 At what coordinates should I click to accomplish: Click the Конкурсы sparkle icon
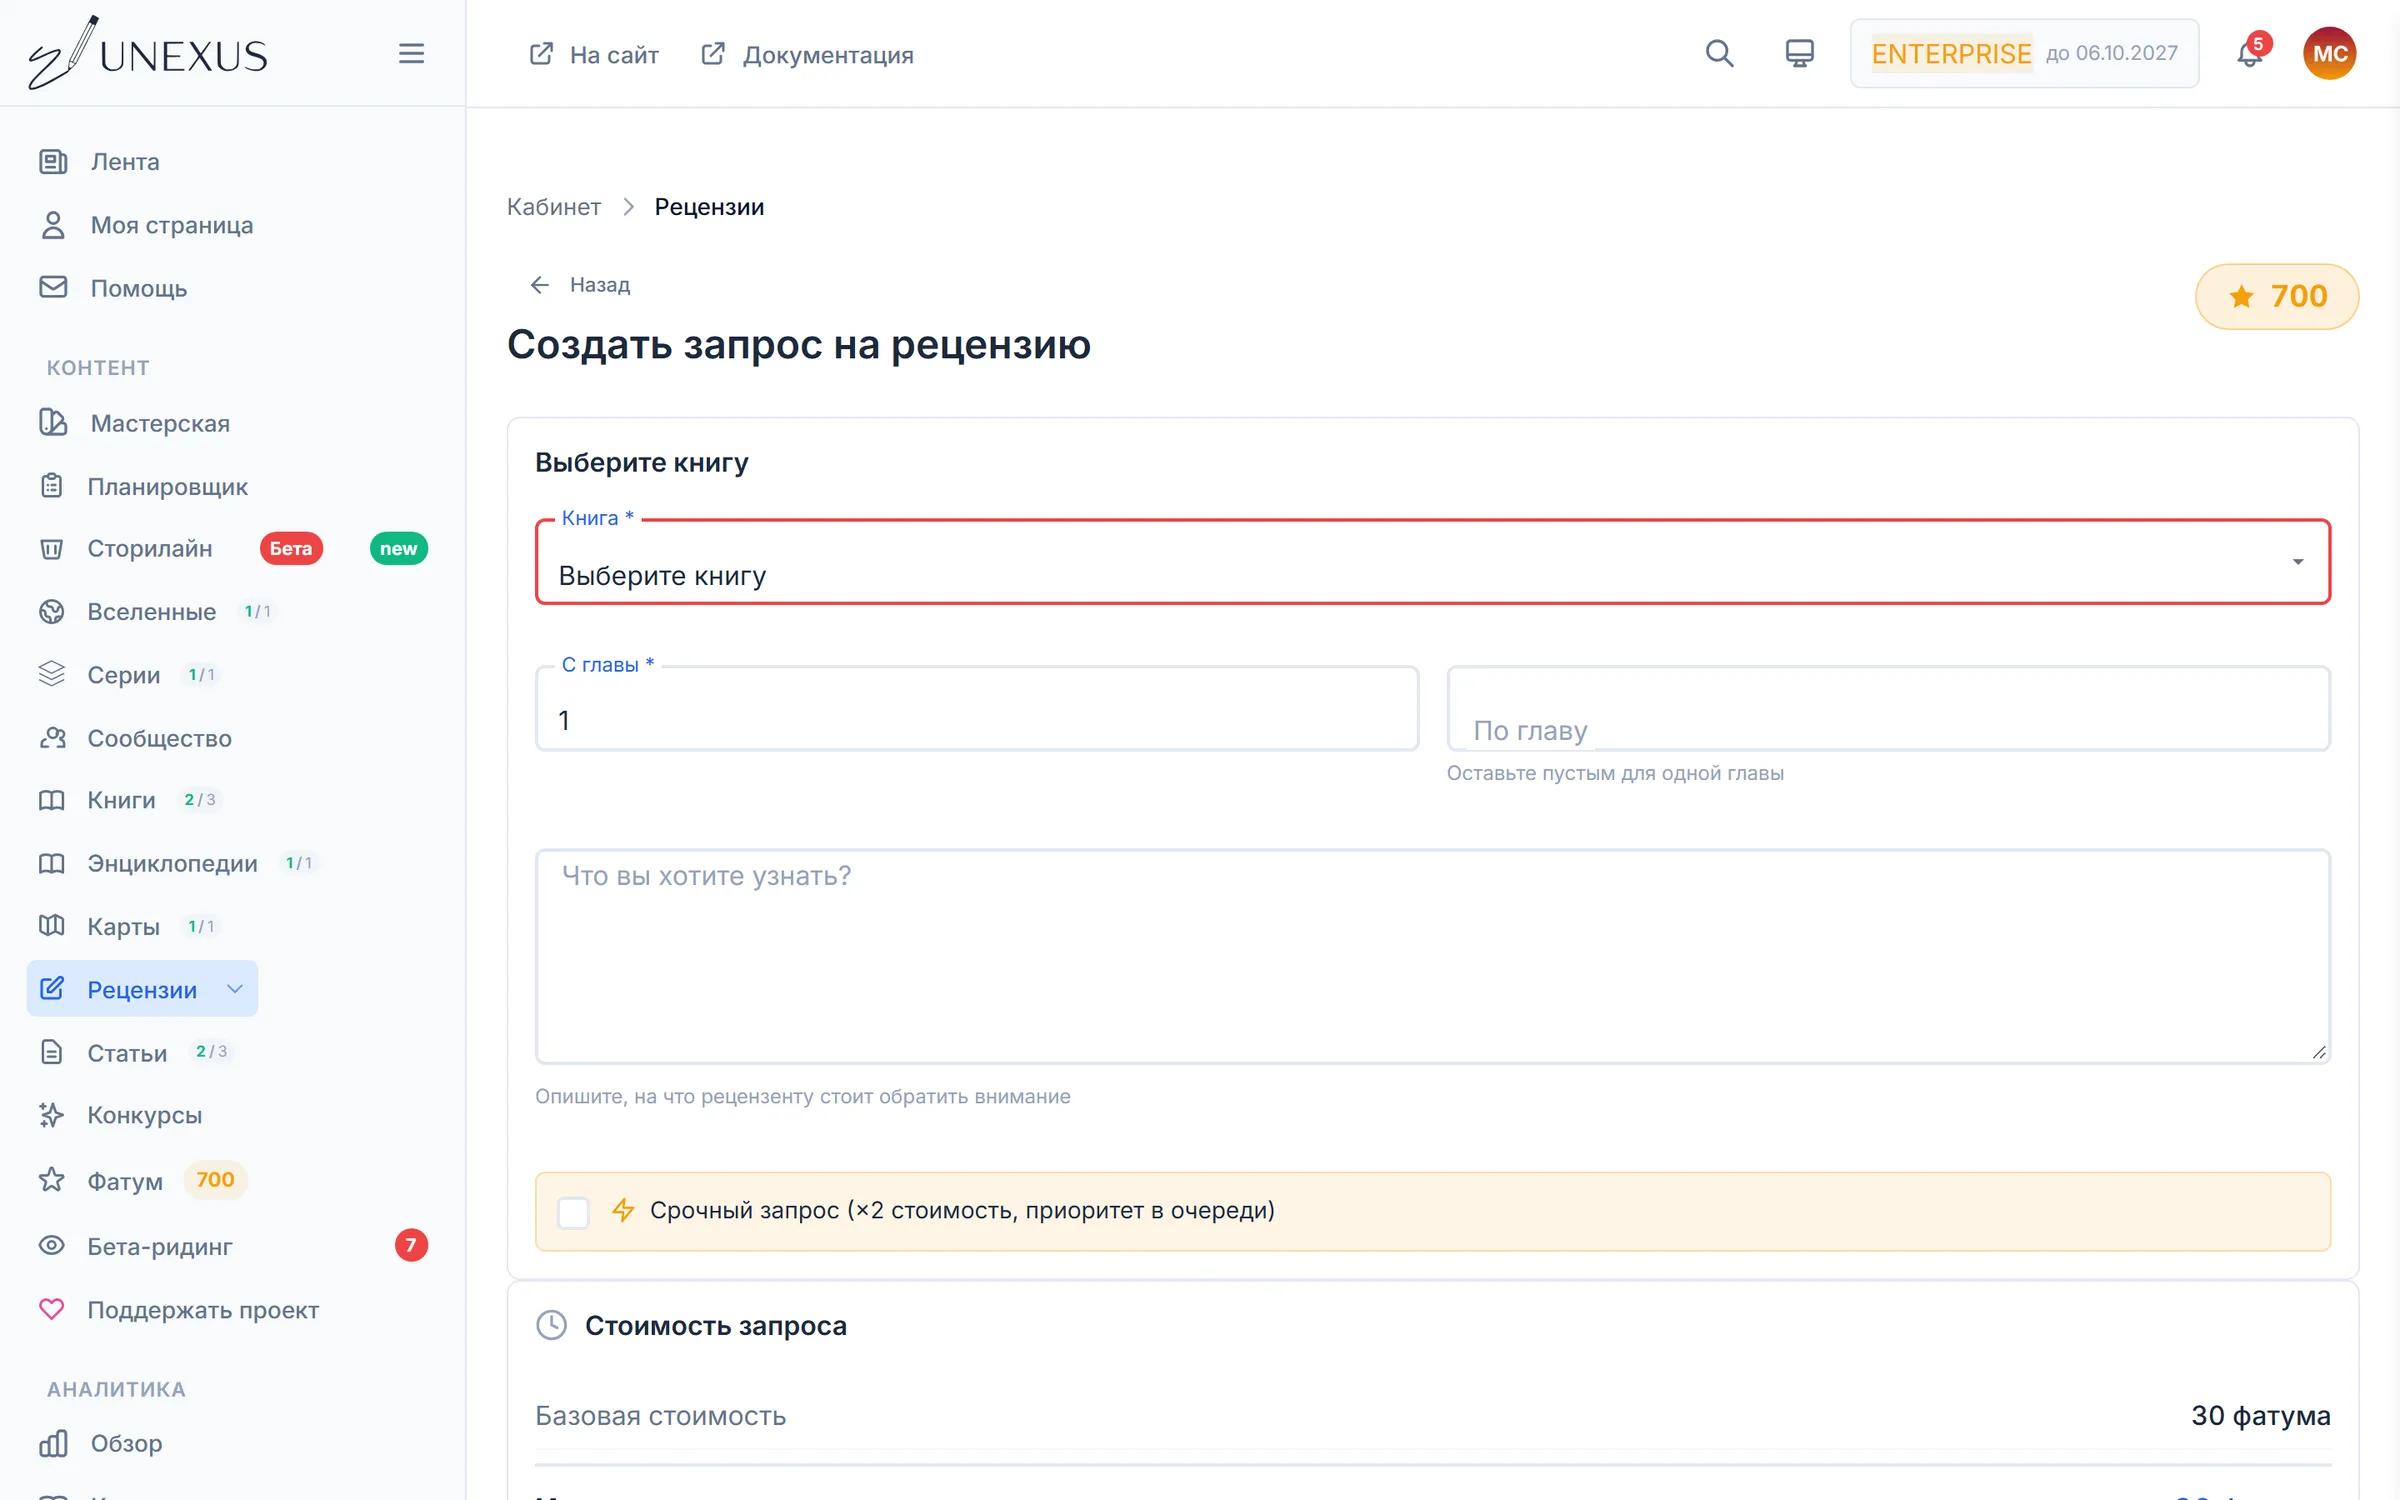click(x=52, y=1115)
